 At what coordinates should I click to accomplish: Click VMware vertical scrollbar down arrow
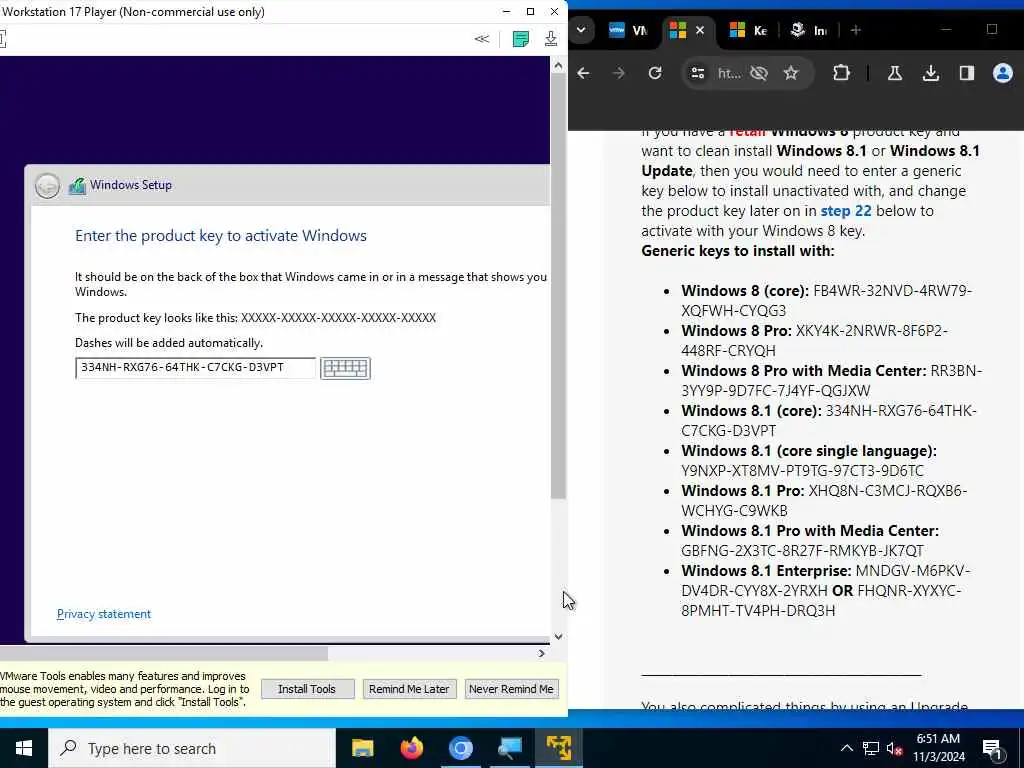(558, 637)
